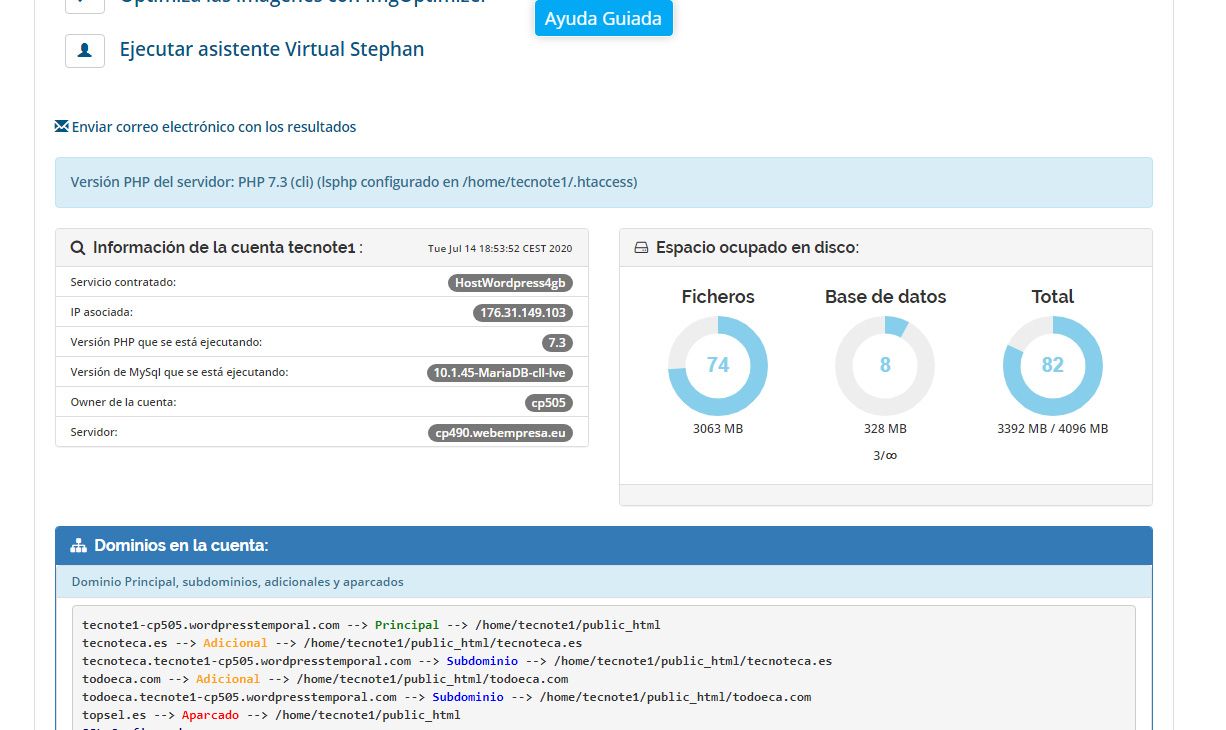Viewport: 1226px width, 730px height.
Task: Click the sitemap icon in Dominios header
Action: click(79, 546)
